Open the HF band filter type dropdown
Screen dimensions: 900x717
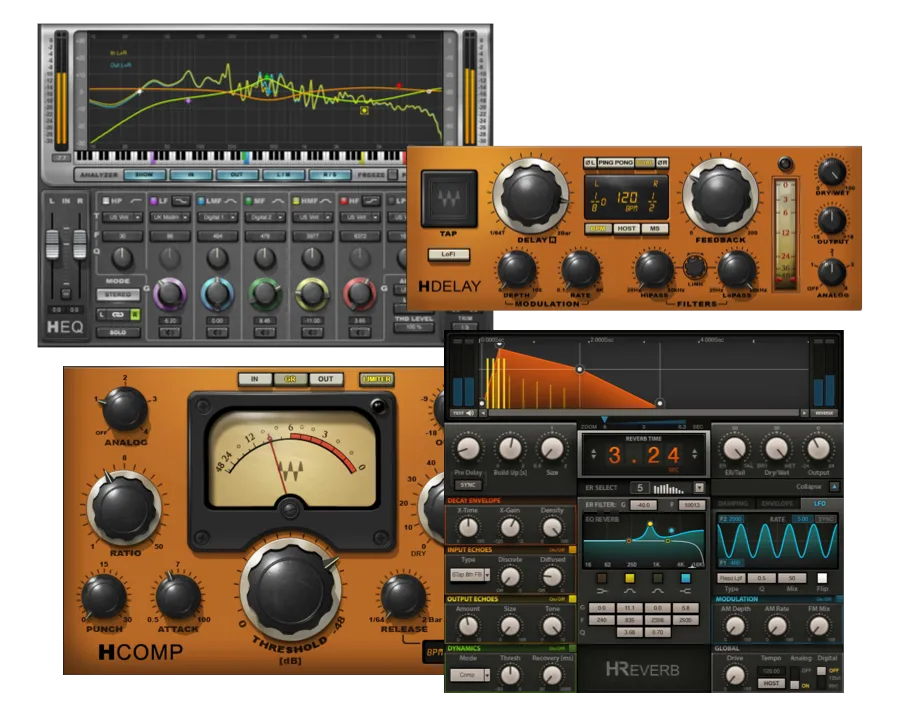[x=359, y=218]
